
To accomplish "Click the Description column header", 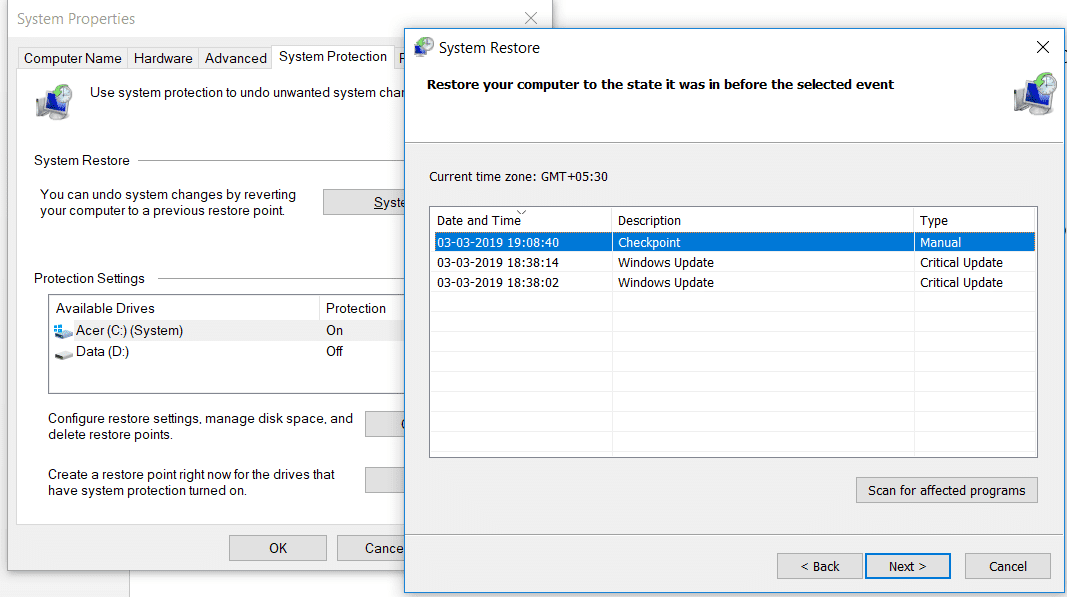I will [x=762, y=220].
